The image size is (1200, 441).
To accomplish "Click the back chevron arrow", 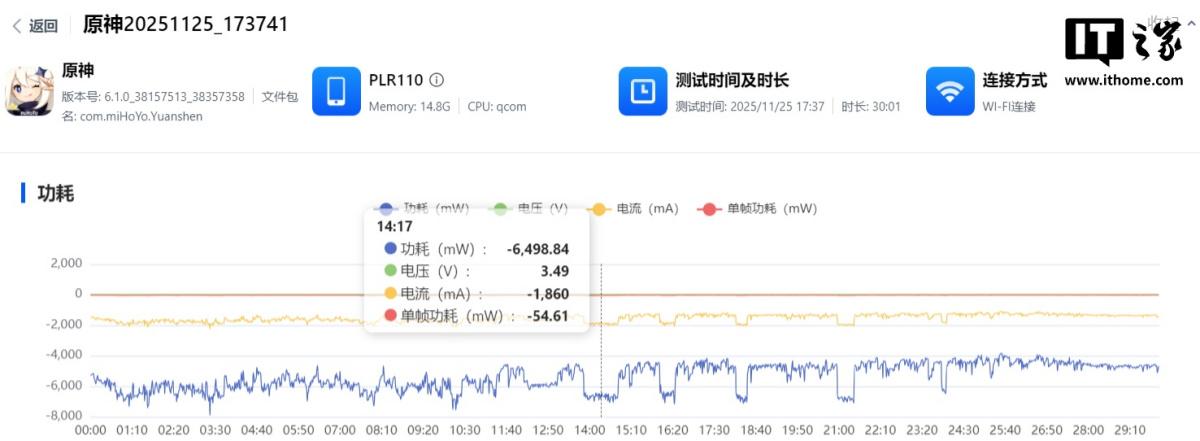I will point(16,26).
